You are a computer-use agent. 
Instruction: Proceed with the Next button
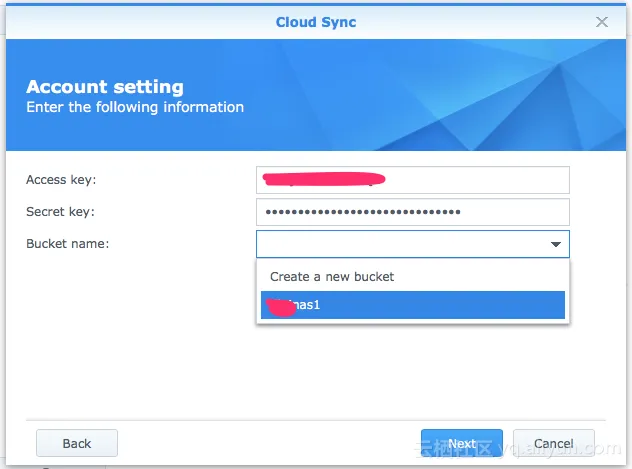pyautogui.click(x=462, y=443)
